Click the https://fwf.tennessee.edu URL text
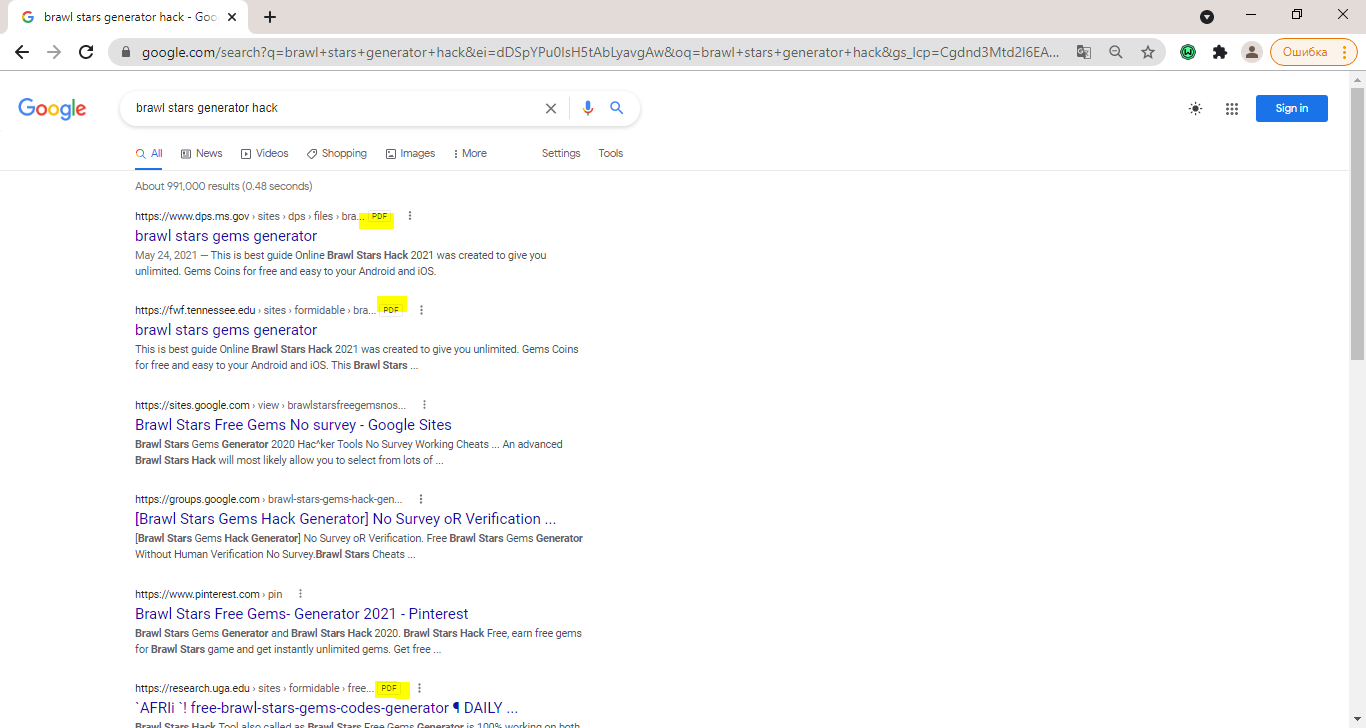Screen dimensions: 1366x728 click(195, 310)
